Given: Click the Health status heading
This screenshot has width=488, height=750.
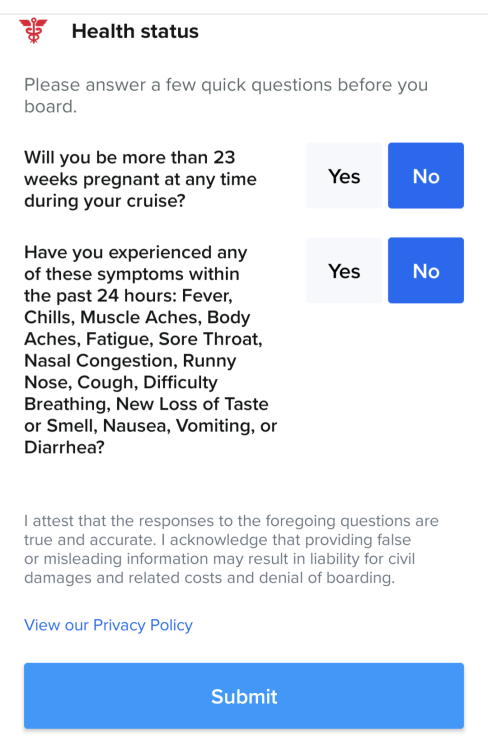Looking at the screenshot, I should (135, 31).
